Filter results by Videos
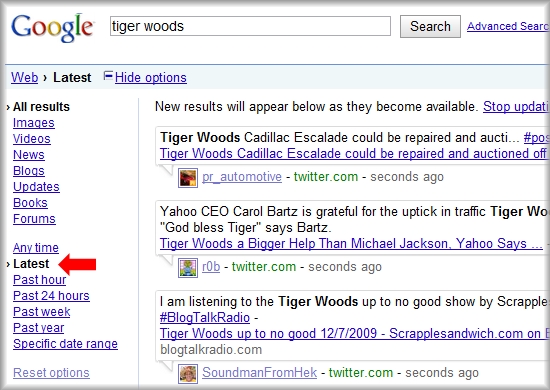The height and width of the screenshot is (390, 550). (x=32, y=139)
